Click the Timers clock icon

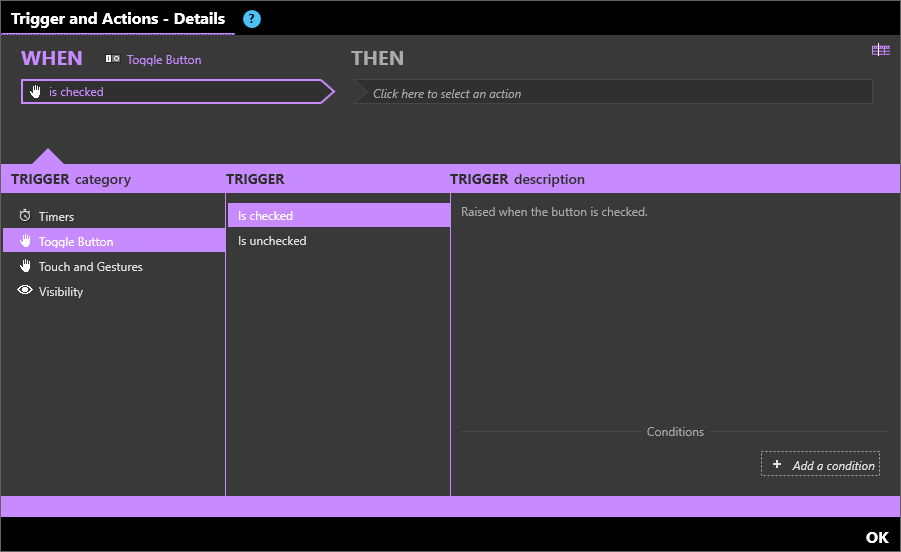point(25,215)
